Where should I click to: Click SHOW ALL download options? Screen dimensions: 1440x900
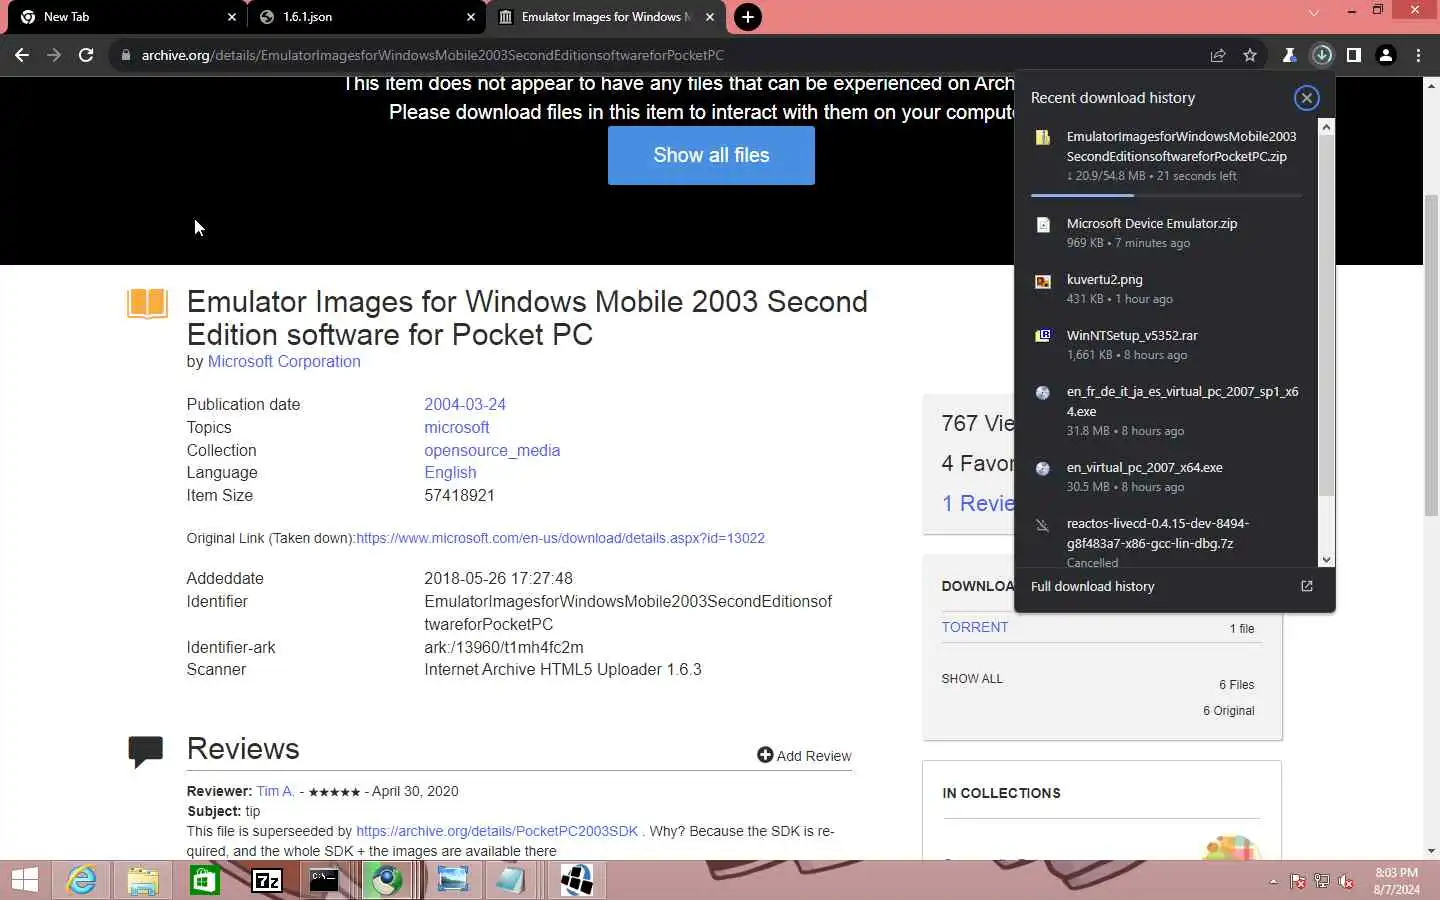pos(971,678)
